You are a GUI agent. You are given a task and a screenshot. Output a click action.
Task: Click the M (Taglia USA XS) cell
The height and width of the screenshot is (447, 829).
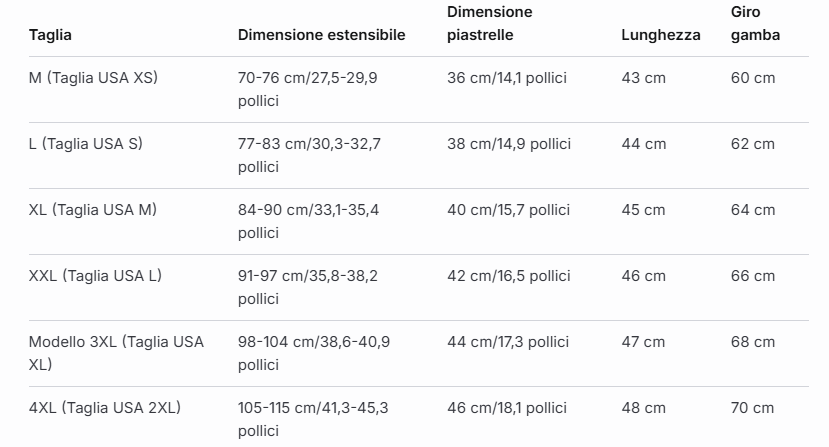tap(94, 78)
